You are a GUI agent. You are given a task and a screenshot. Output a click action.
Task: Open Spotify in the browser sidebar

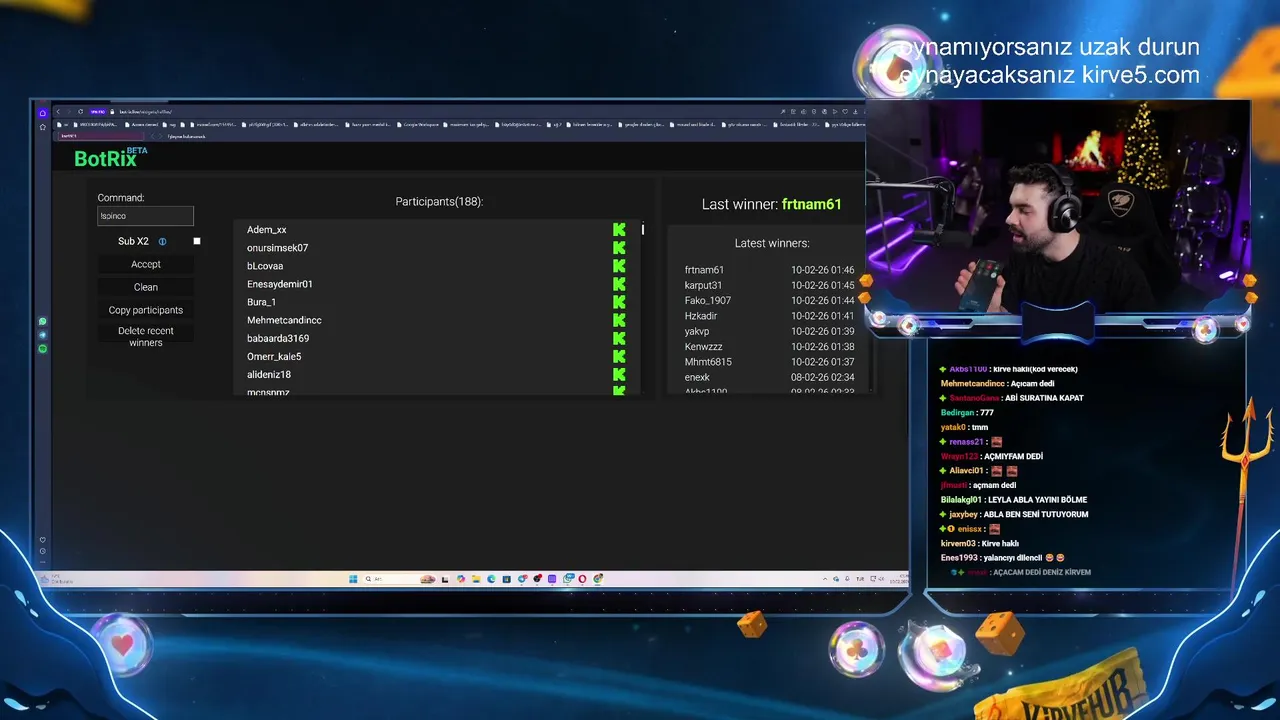click(x=42, y=348)
